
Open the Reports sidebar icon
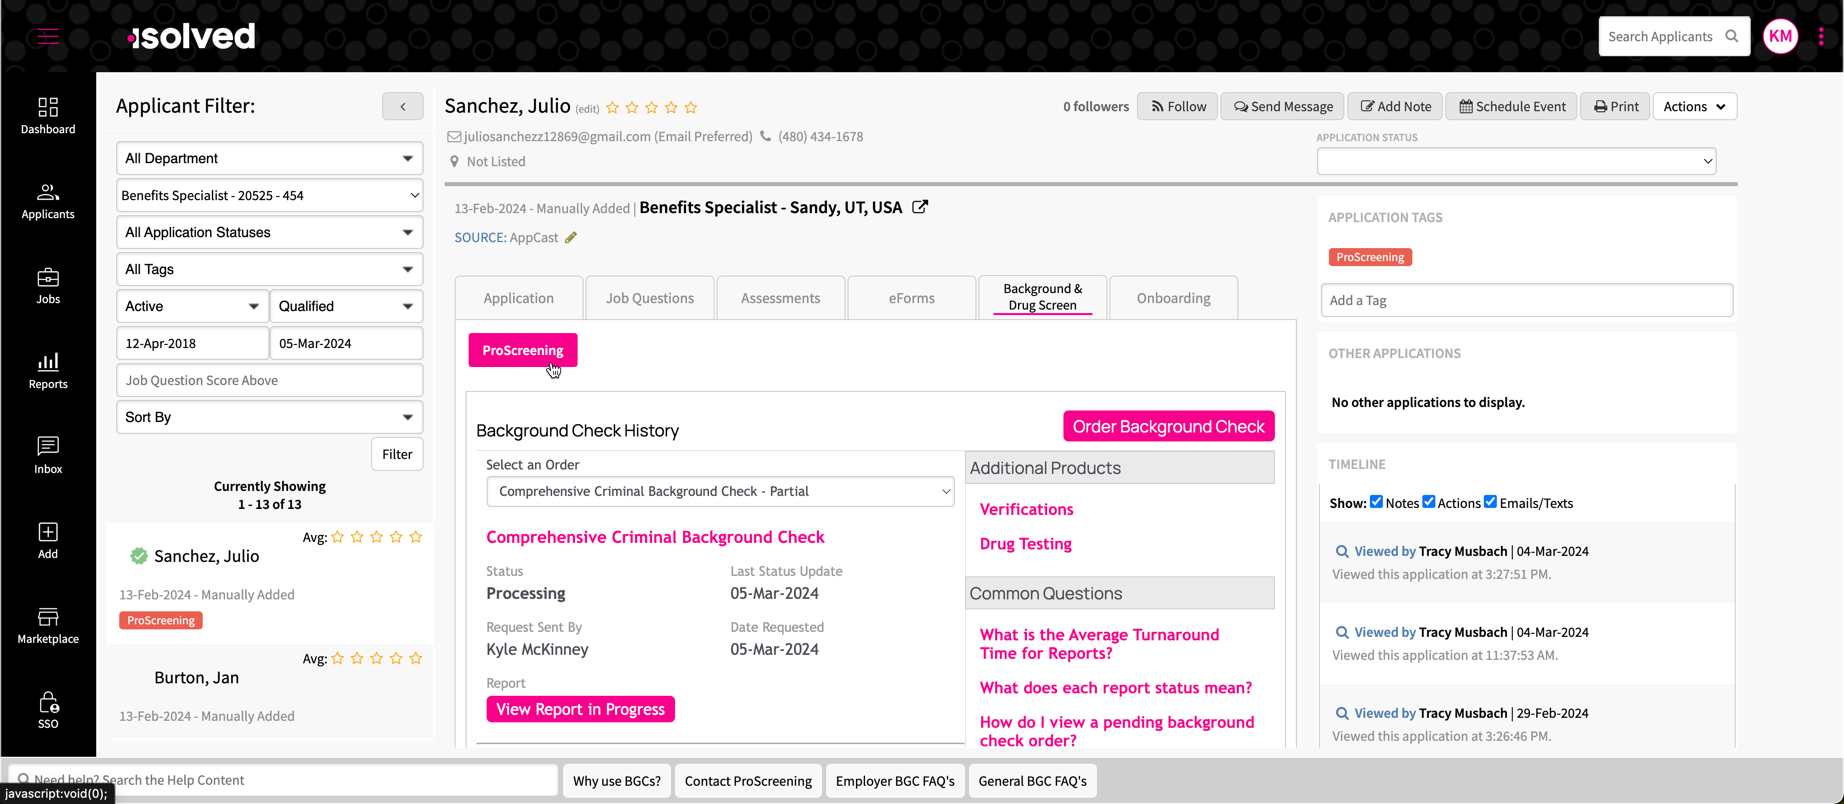[x=48, y=370]
